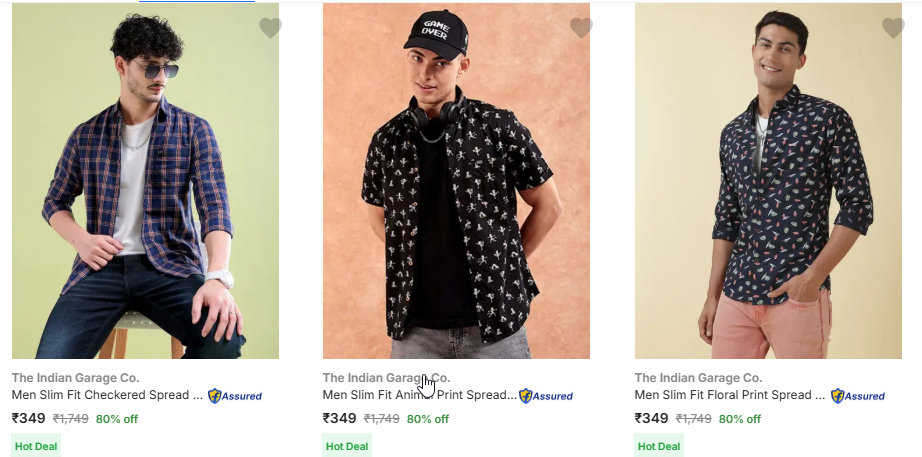Open Men Slim Fit Animal Print title
Image resolution: width=922 pixels, height=457 pixels.
[418, 395]
